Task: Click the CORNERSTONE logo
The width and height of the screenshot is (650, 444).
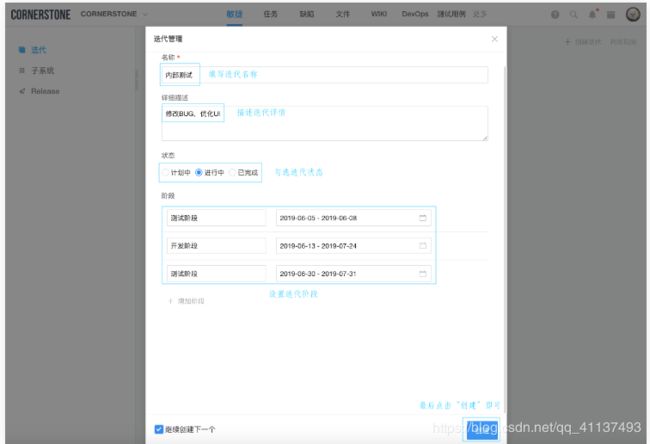Action: pyautogui.click(x=41, y=15)
